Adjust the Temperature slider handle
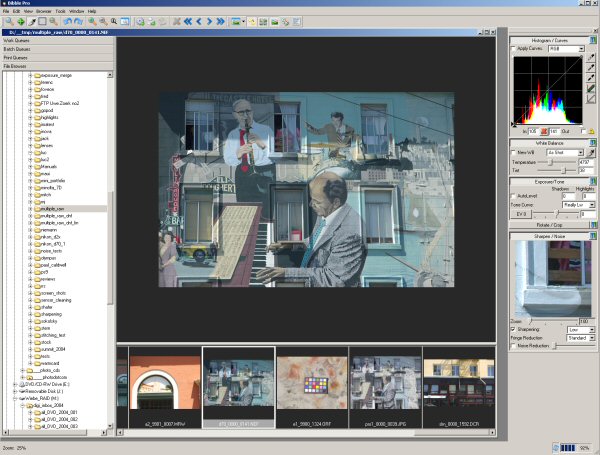600x455 pixels. 551,162
